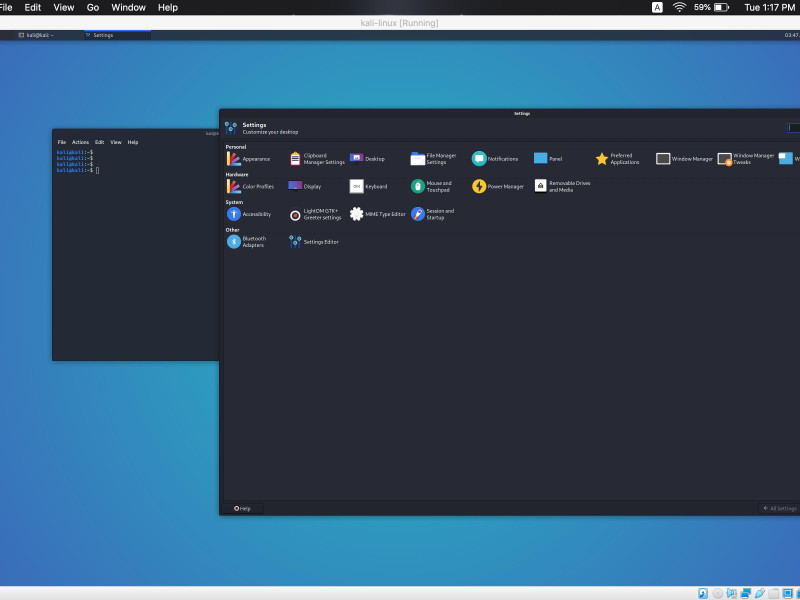Open the VirtualBox View menu

[64, 7]
